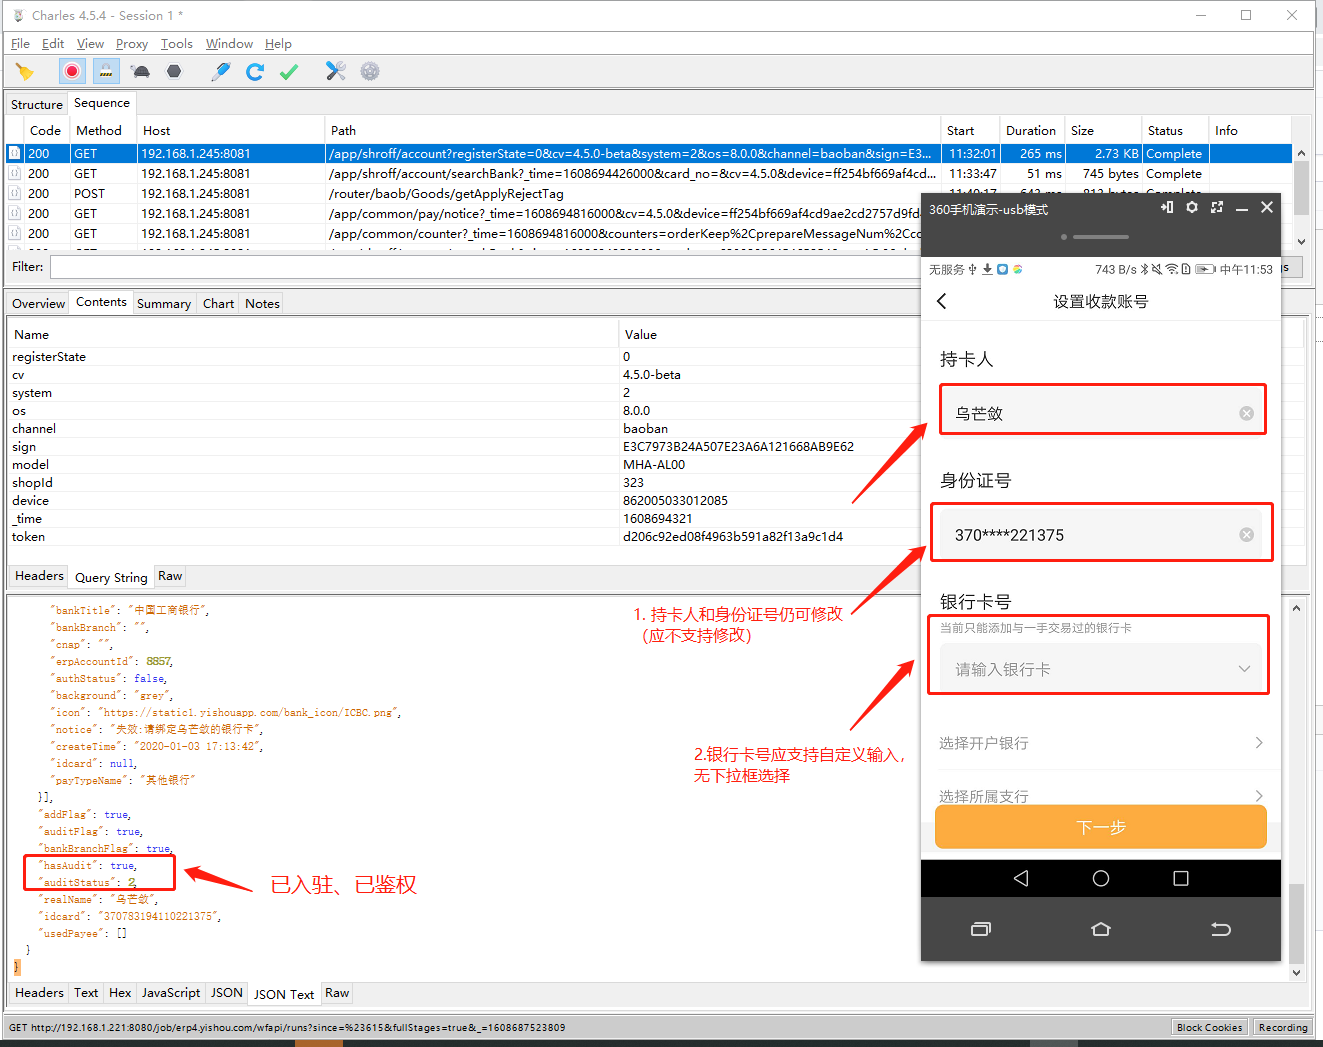1323x1047 pixels.
Task: Select the response Text tab
Action: (86, 993)
